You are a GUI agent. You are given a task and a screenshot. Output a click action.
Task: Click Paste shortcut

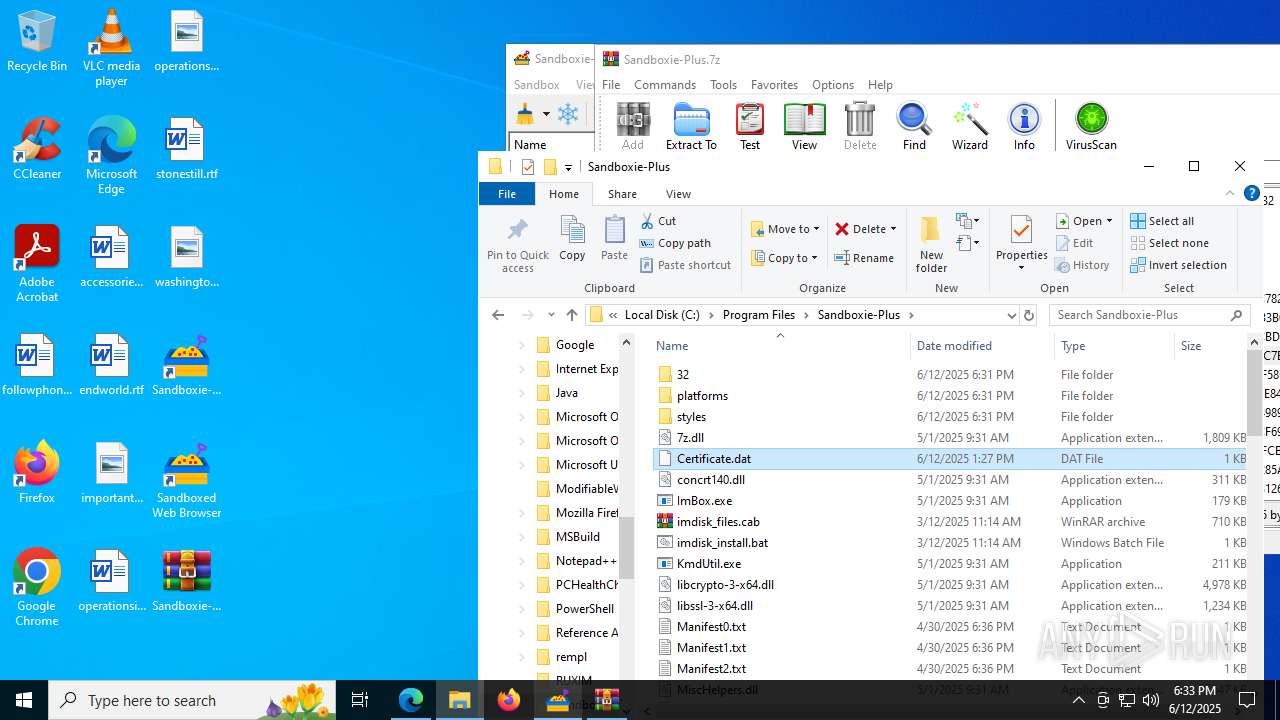[686, 265]
